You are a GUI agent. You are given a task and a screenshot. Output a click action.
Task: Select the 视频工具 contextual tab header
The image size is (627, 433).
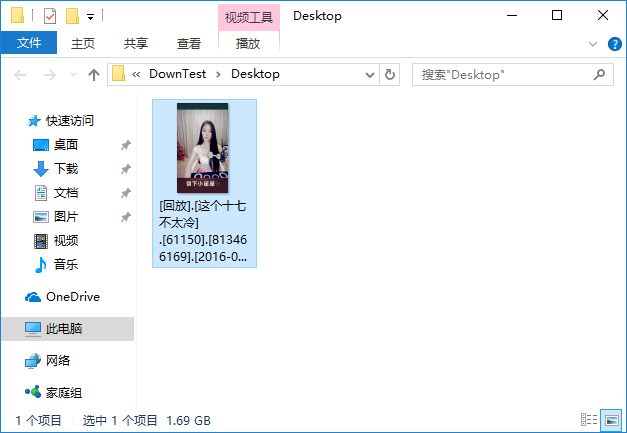coord(248,17)
